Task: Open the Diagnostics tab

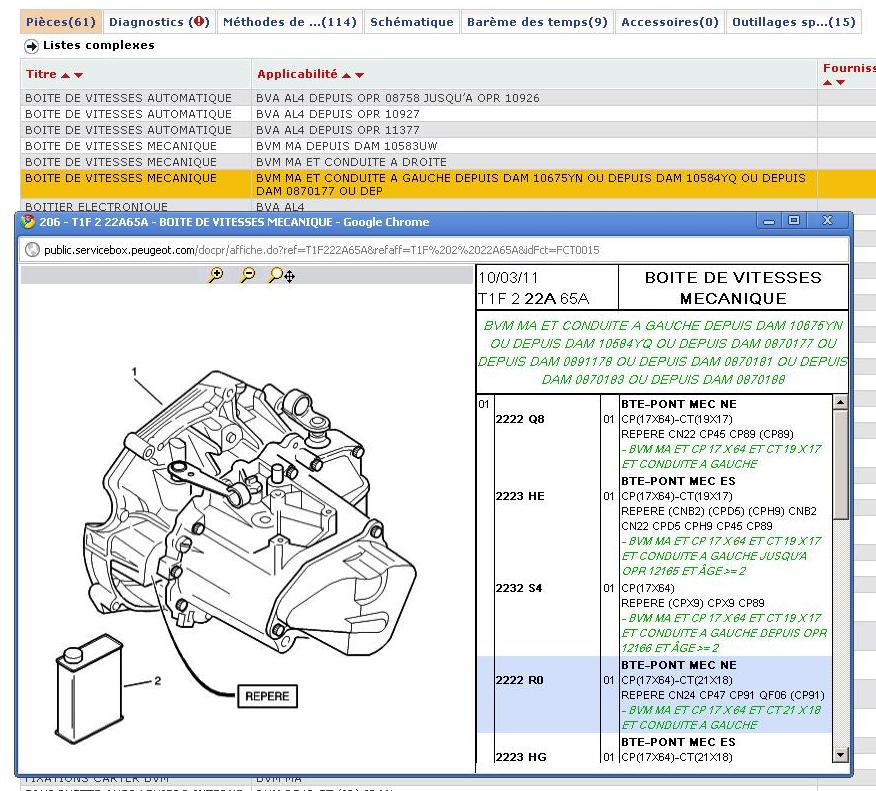Action: [159, 22]
